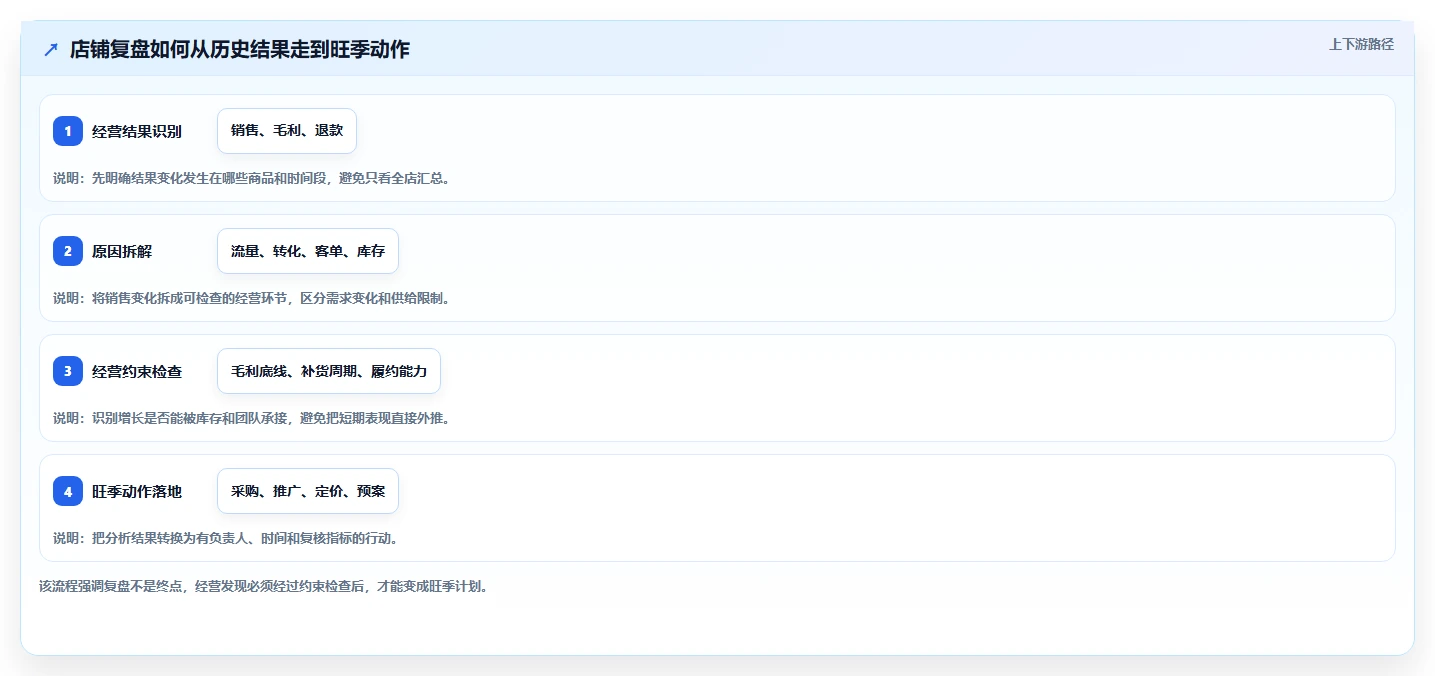The height and width of the screenshot is (676, 1435).
Task: Select step number 2 badge
Action: click(x=68, y=251)
